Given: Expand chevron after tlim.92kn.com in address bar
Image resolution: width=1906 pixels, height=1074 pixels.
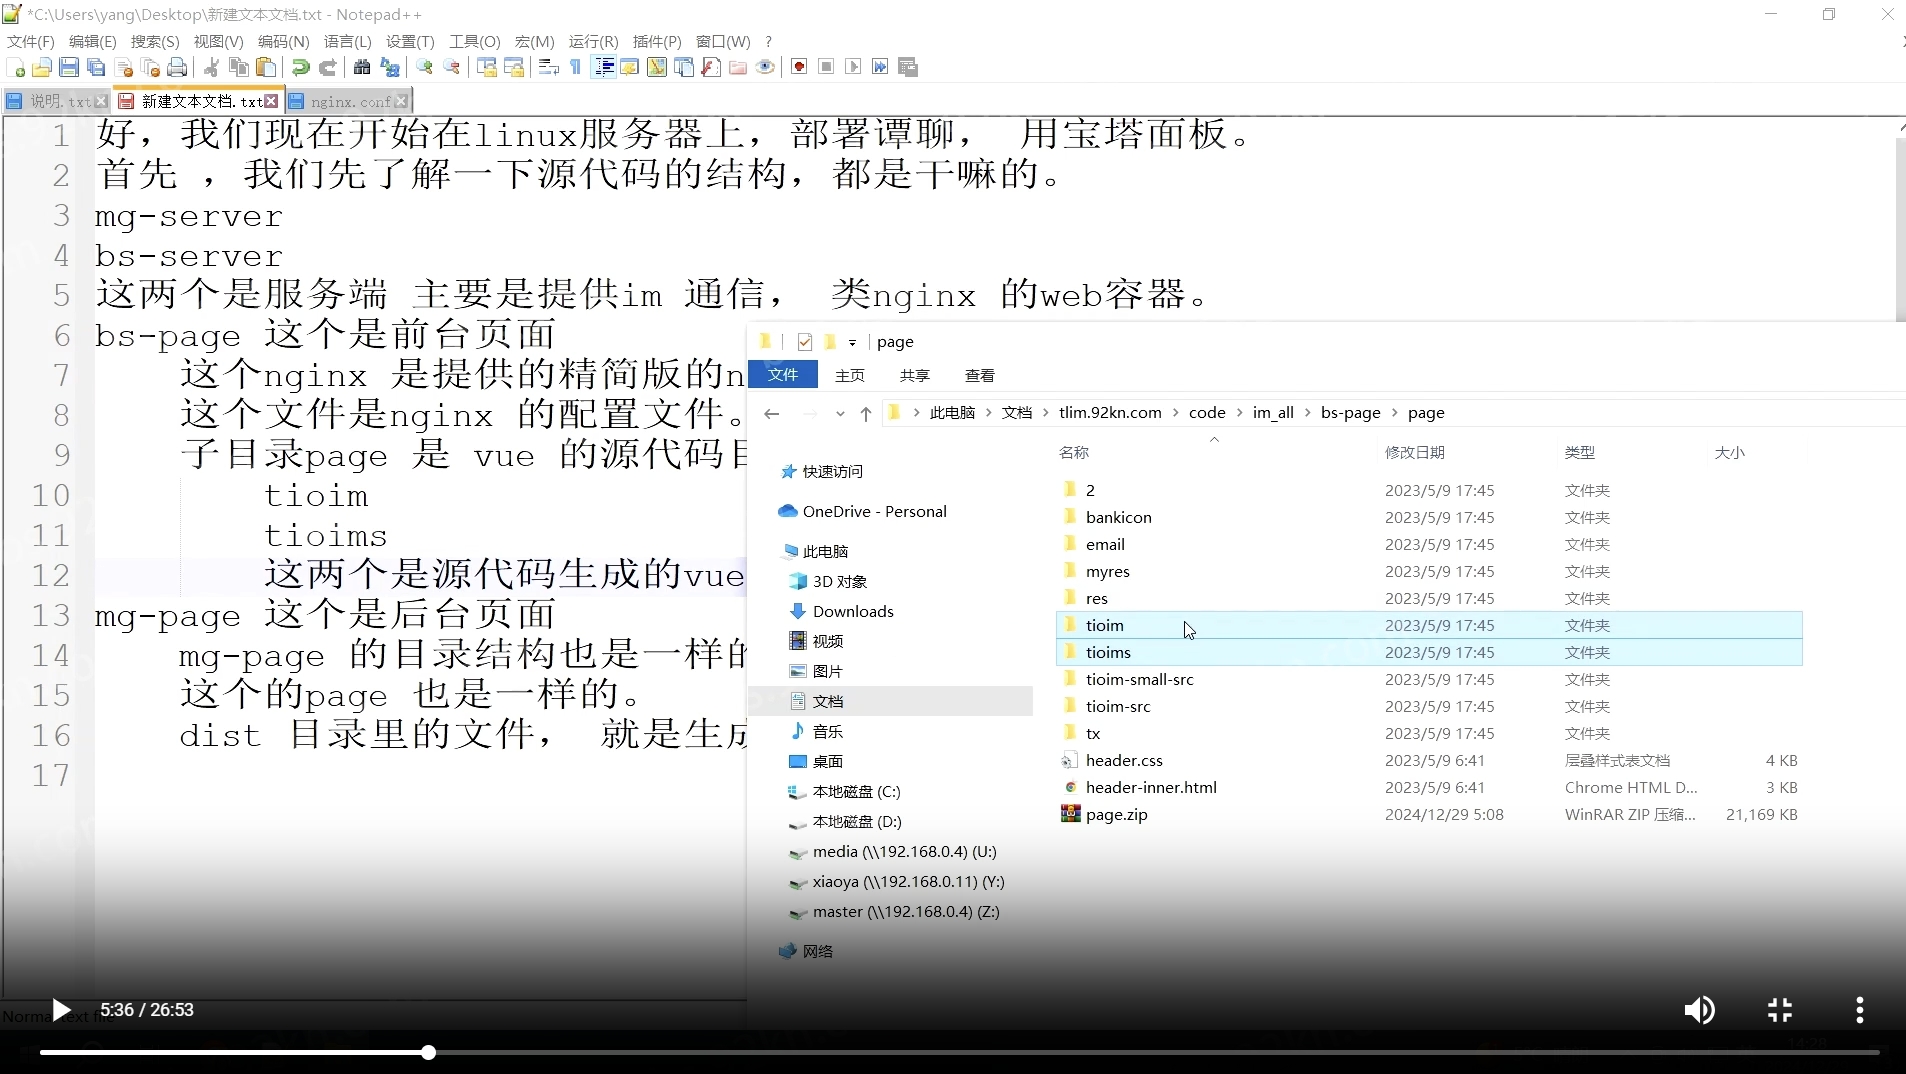Looking at the screenshot, I should (x=1175, y=413).
